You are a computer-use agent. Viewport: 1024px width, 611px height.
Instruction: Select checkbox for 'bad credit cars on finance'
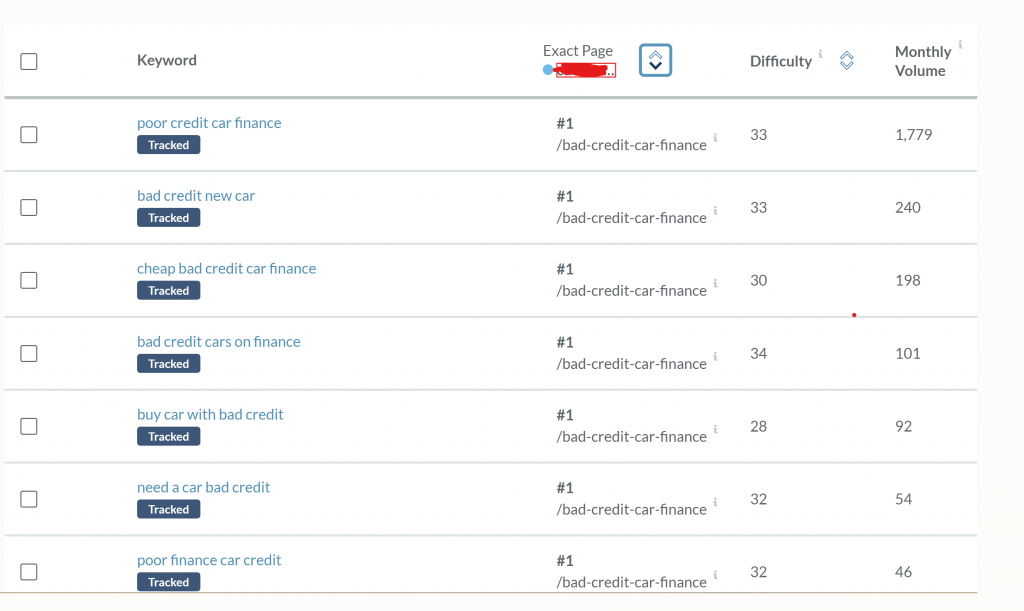[x=29, y=353]
